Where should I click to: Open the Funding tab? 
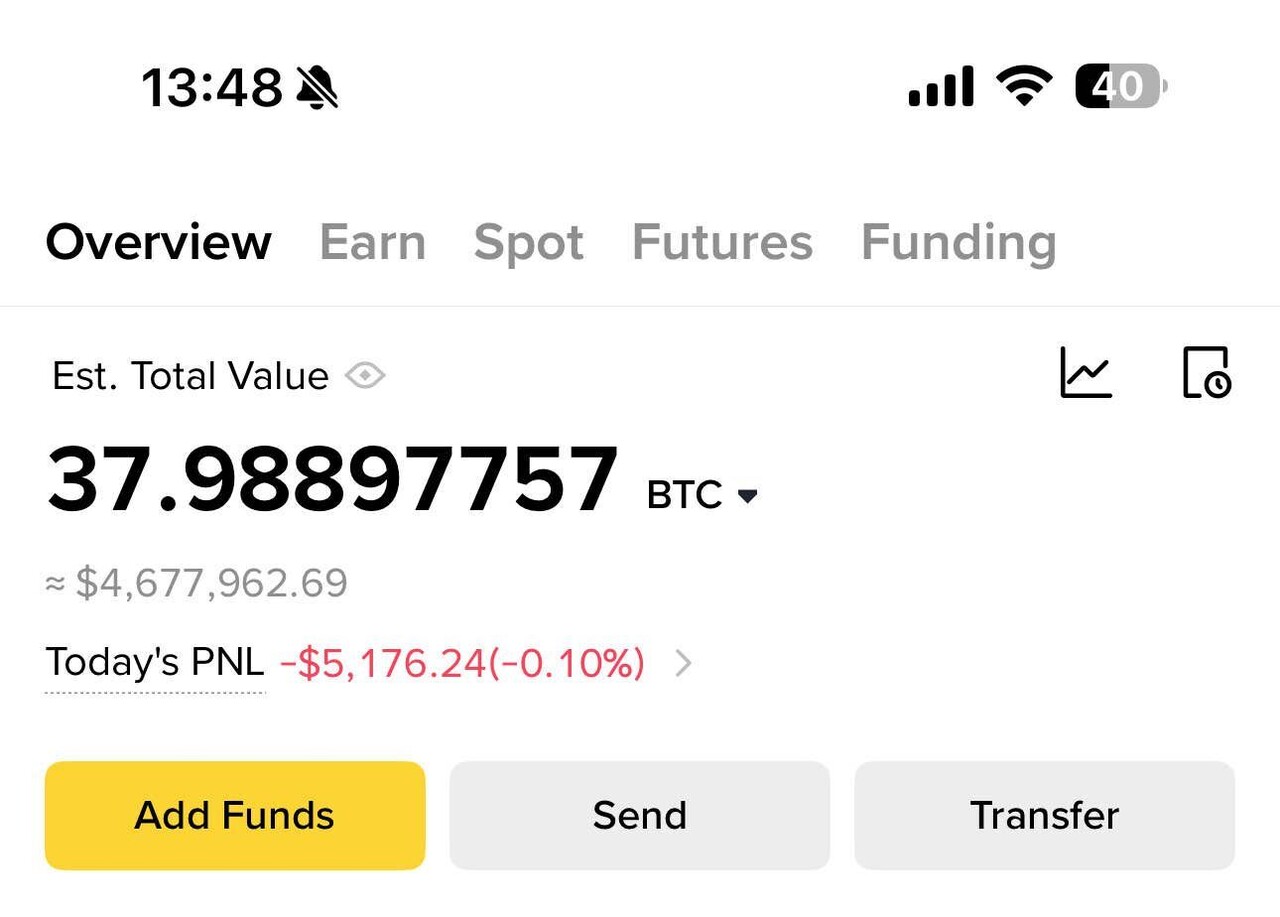[x=958, y=243]
